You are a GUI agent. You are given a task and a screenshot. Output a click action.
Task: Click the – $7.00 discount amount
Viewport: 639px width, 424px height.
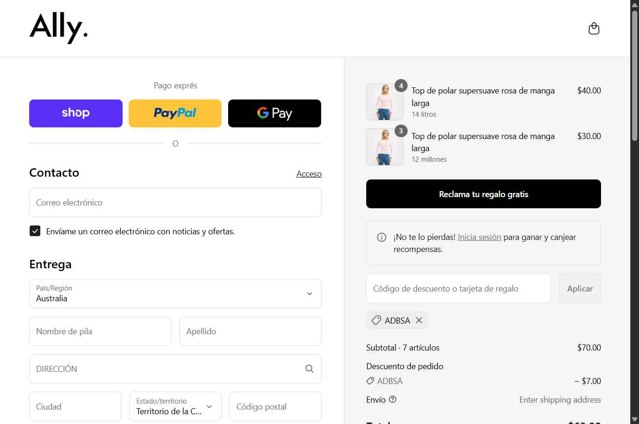click(x=588, y=381)
